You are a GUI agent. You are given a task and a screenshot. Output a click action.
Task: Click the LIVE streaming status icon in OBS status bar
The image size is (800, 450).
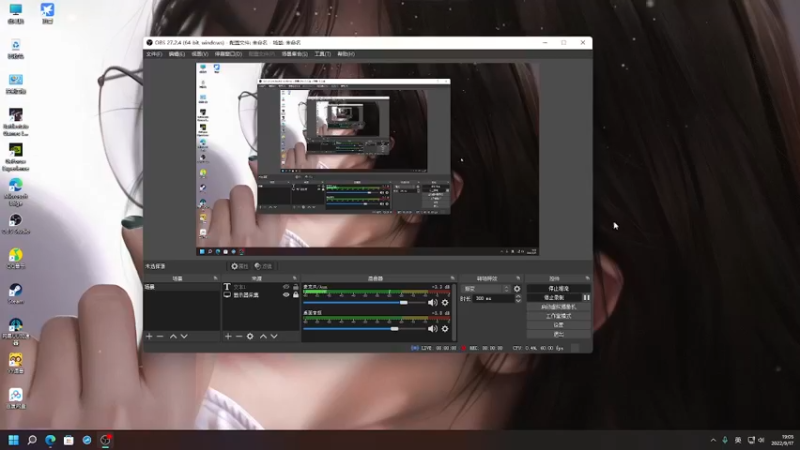pos(415,348)
